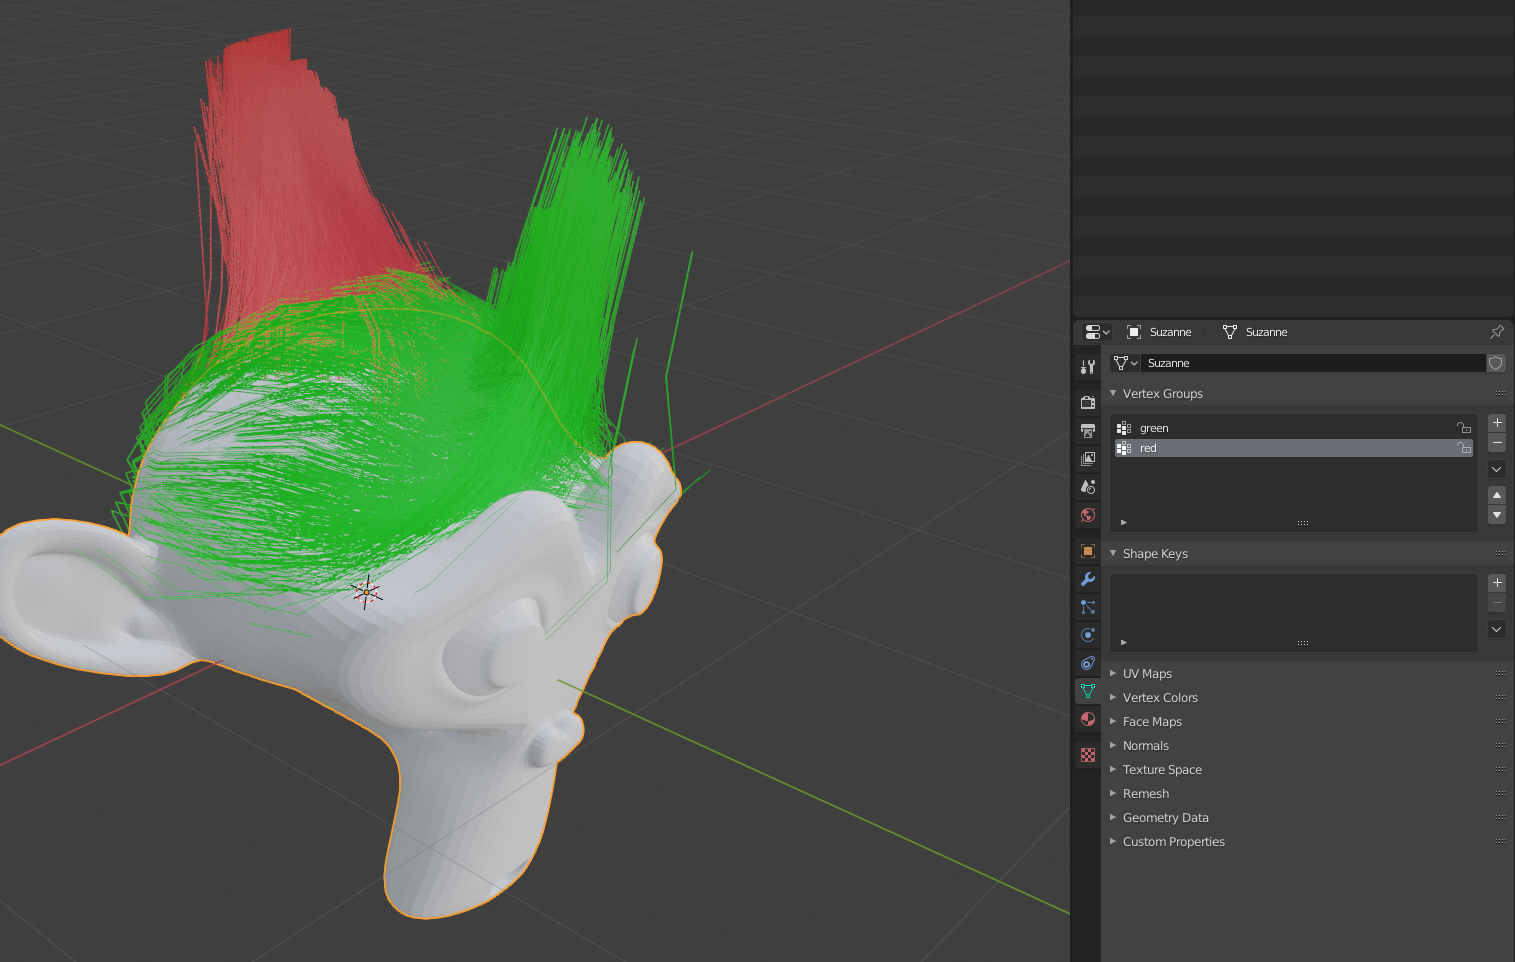Switch to the Material Properties tab
This screenshot has height=962, width=1515.
[x=1087, y=718]
